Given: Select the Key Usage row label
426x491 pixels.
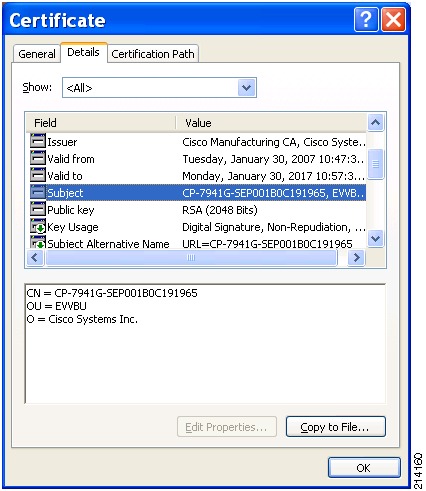Looking at the screenshot, I should click(x=73, y=227).
